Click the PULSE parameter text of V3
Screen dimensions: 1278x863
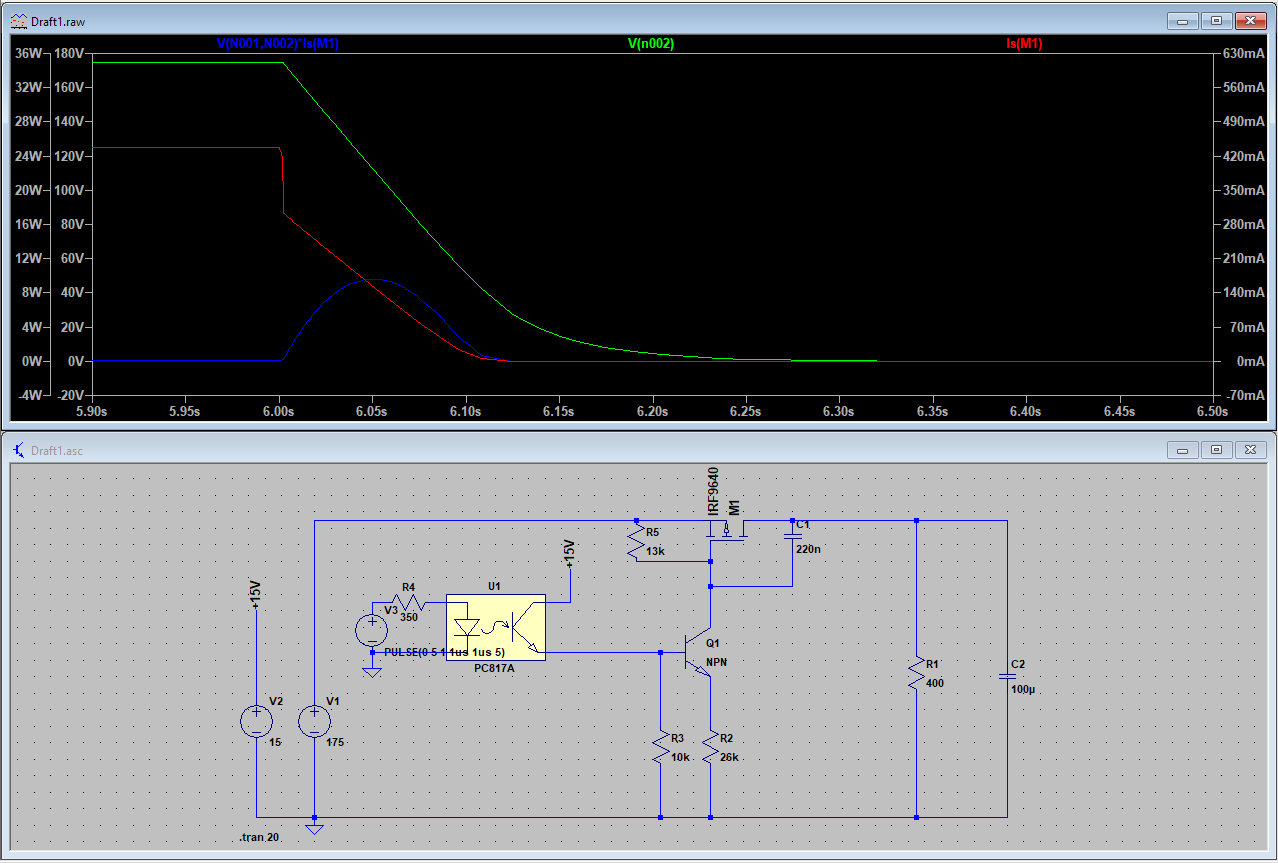pos(444,653)
